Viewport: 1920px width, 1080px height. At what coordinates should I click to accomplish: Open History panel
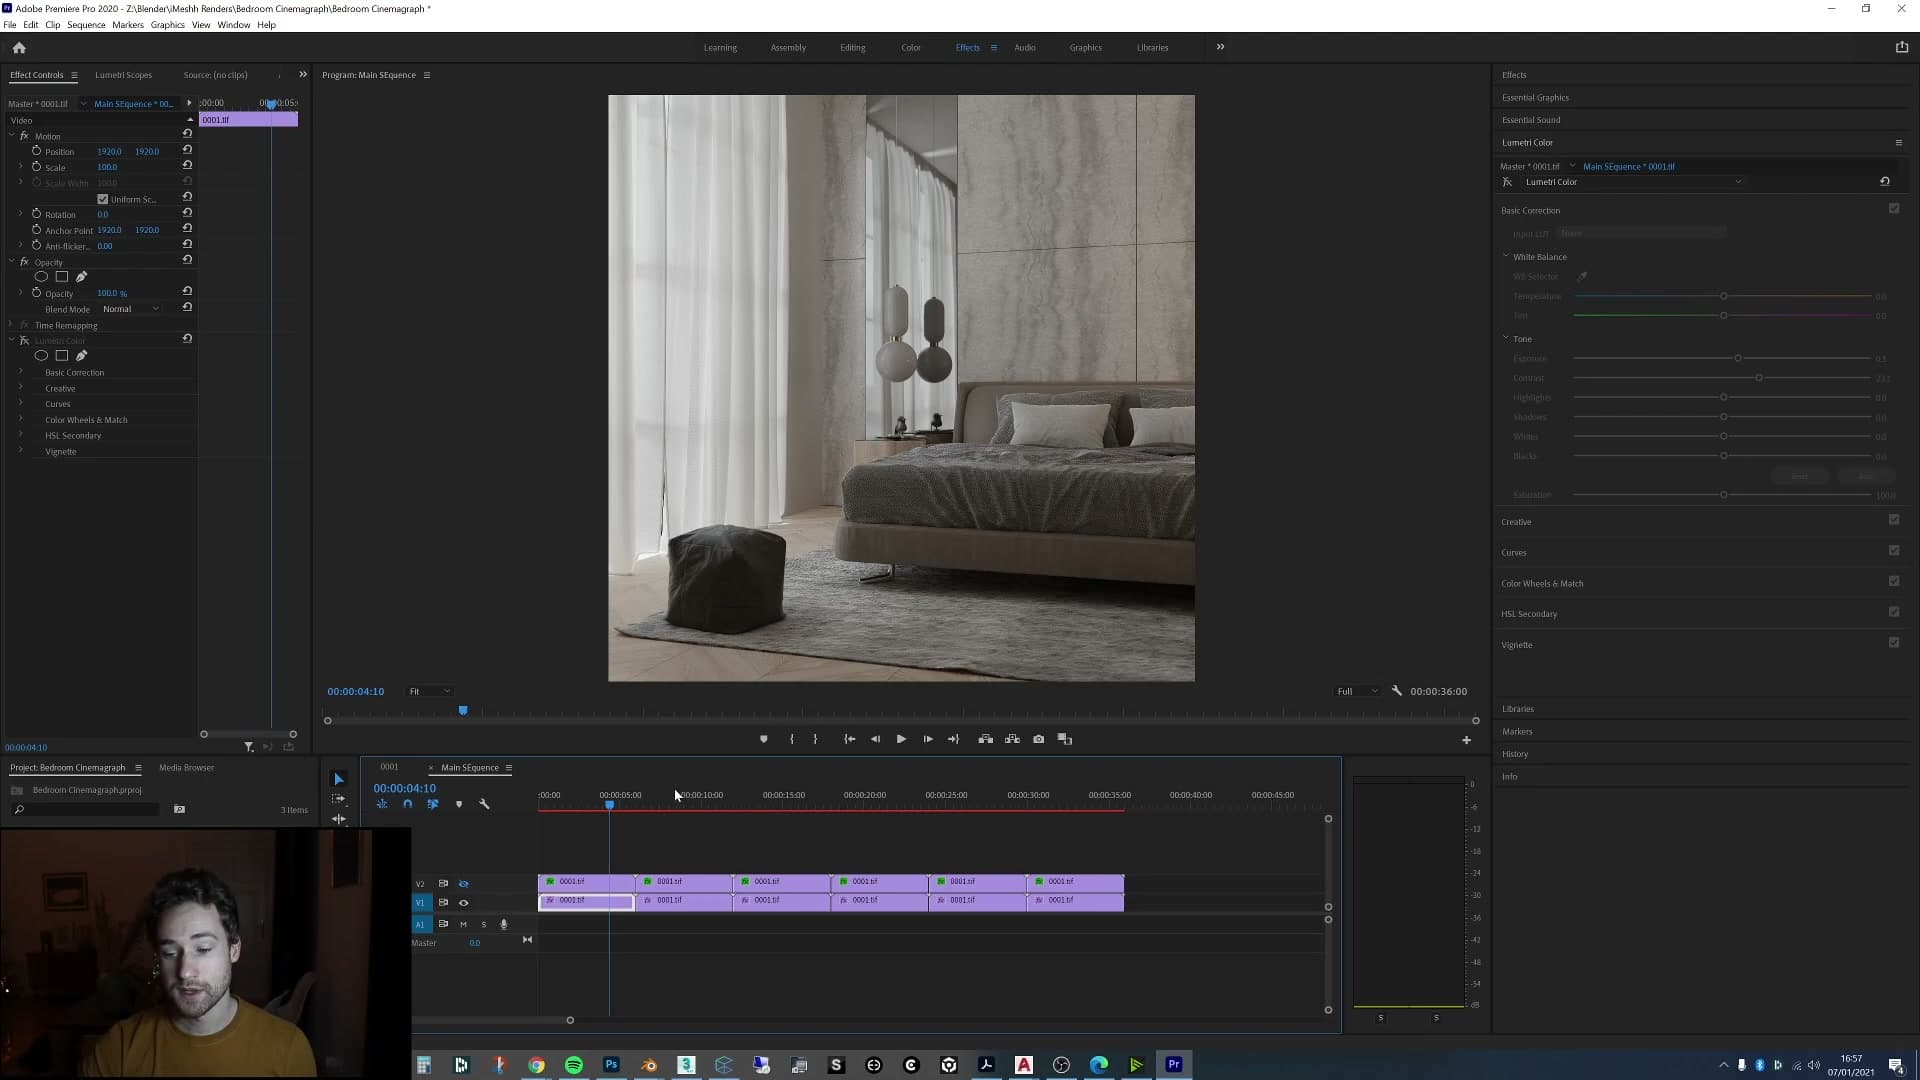pyautogui.click(x=1515, y=754)
